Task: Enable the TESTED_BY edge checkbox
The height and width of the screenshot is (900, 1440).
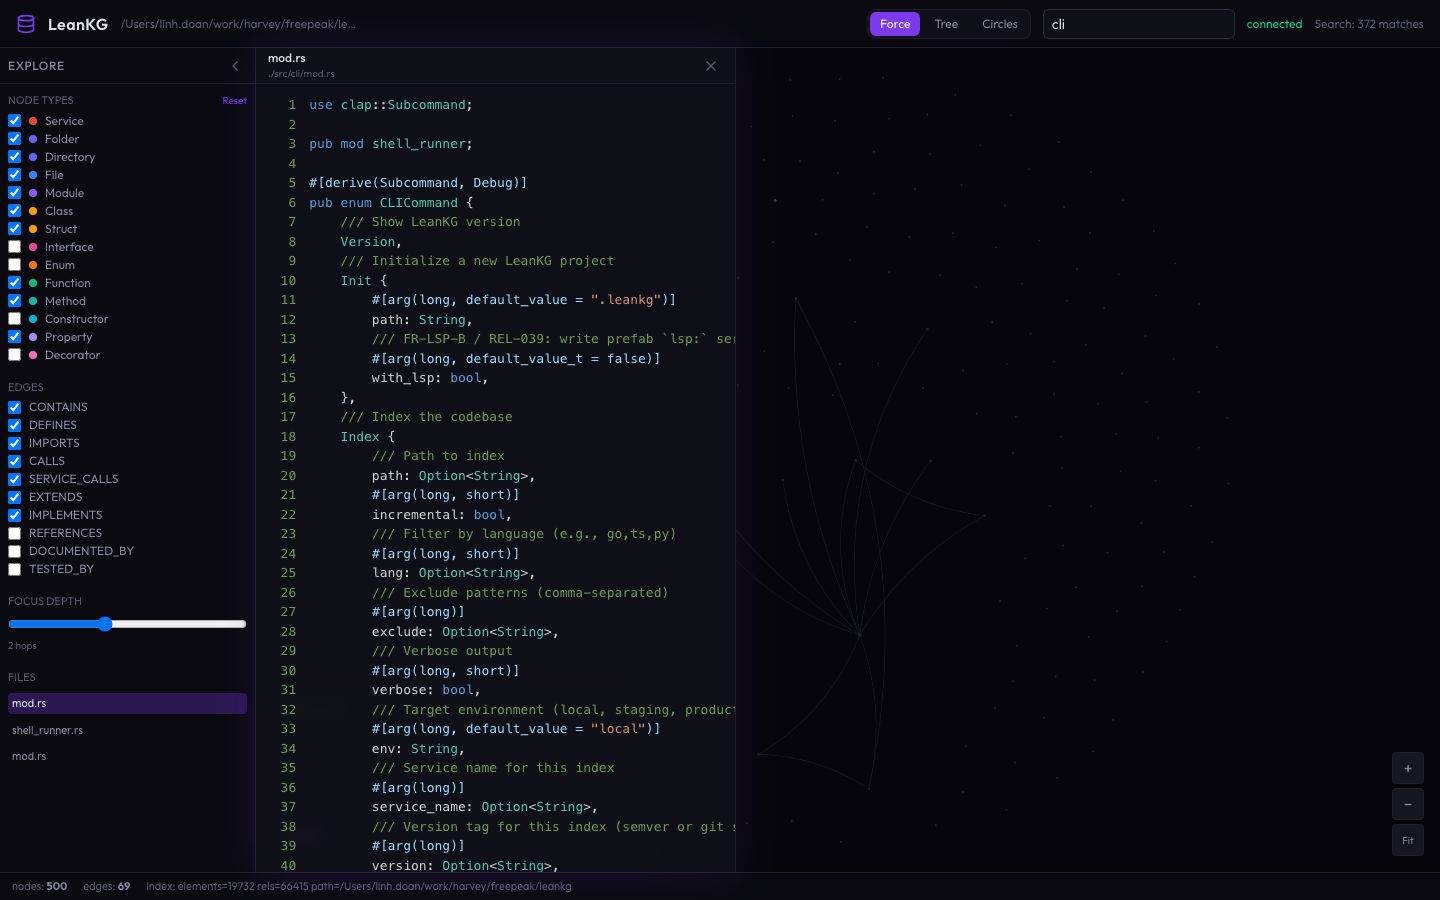Action: point(14,569)
